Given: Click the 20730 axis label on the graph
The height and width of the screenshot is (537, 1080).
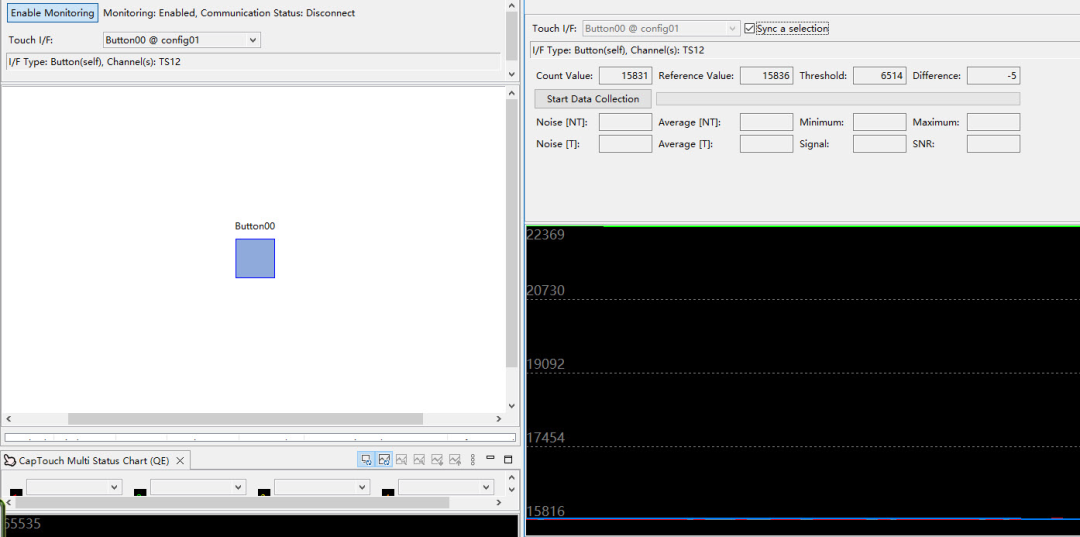Looking at the screenshot, I should point(546,291).
